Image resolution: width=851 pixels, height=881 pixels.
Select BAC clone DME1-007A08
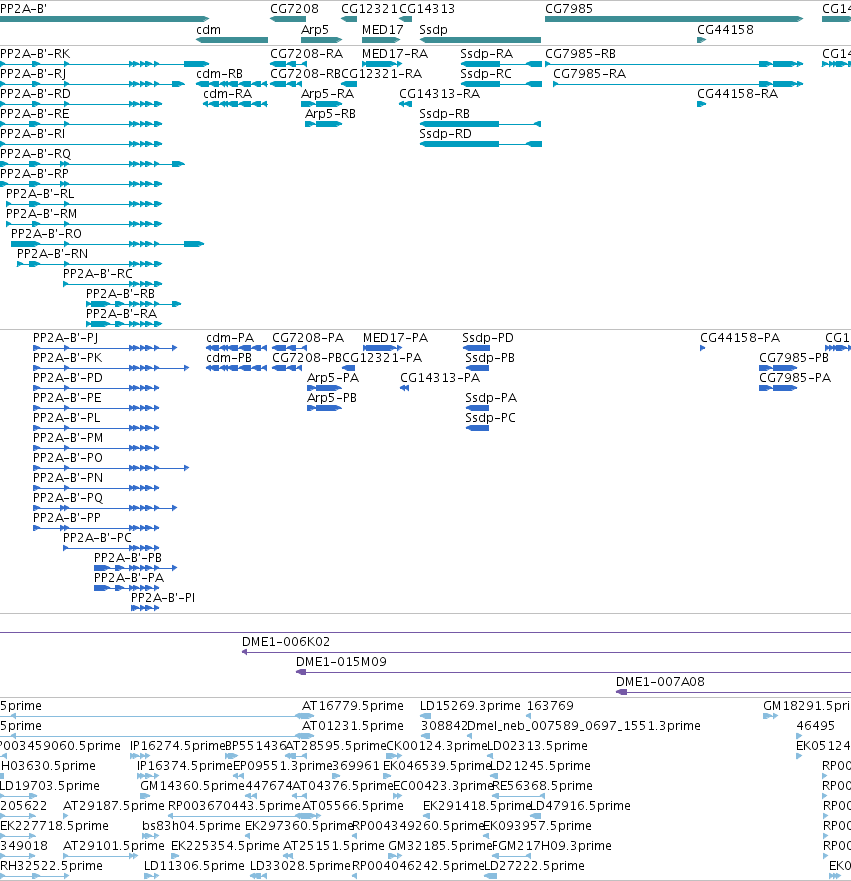click(734, 692)
